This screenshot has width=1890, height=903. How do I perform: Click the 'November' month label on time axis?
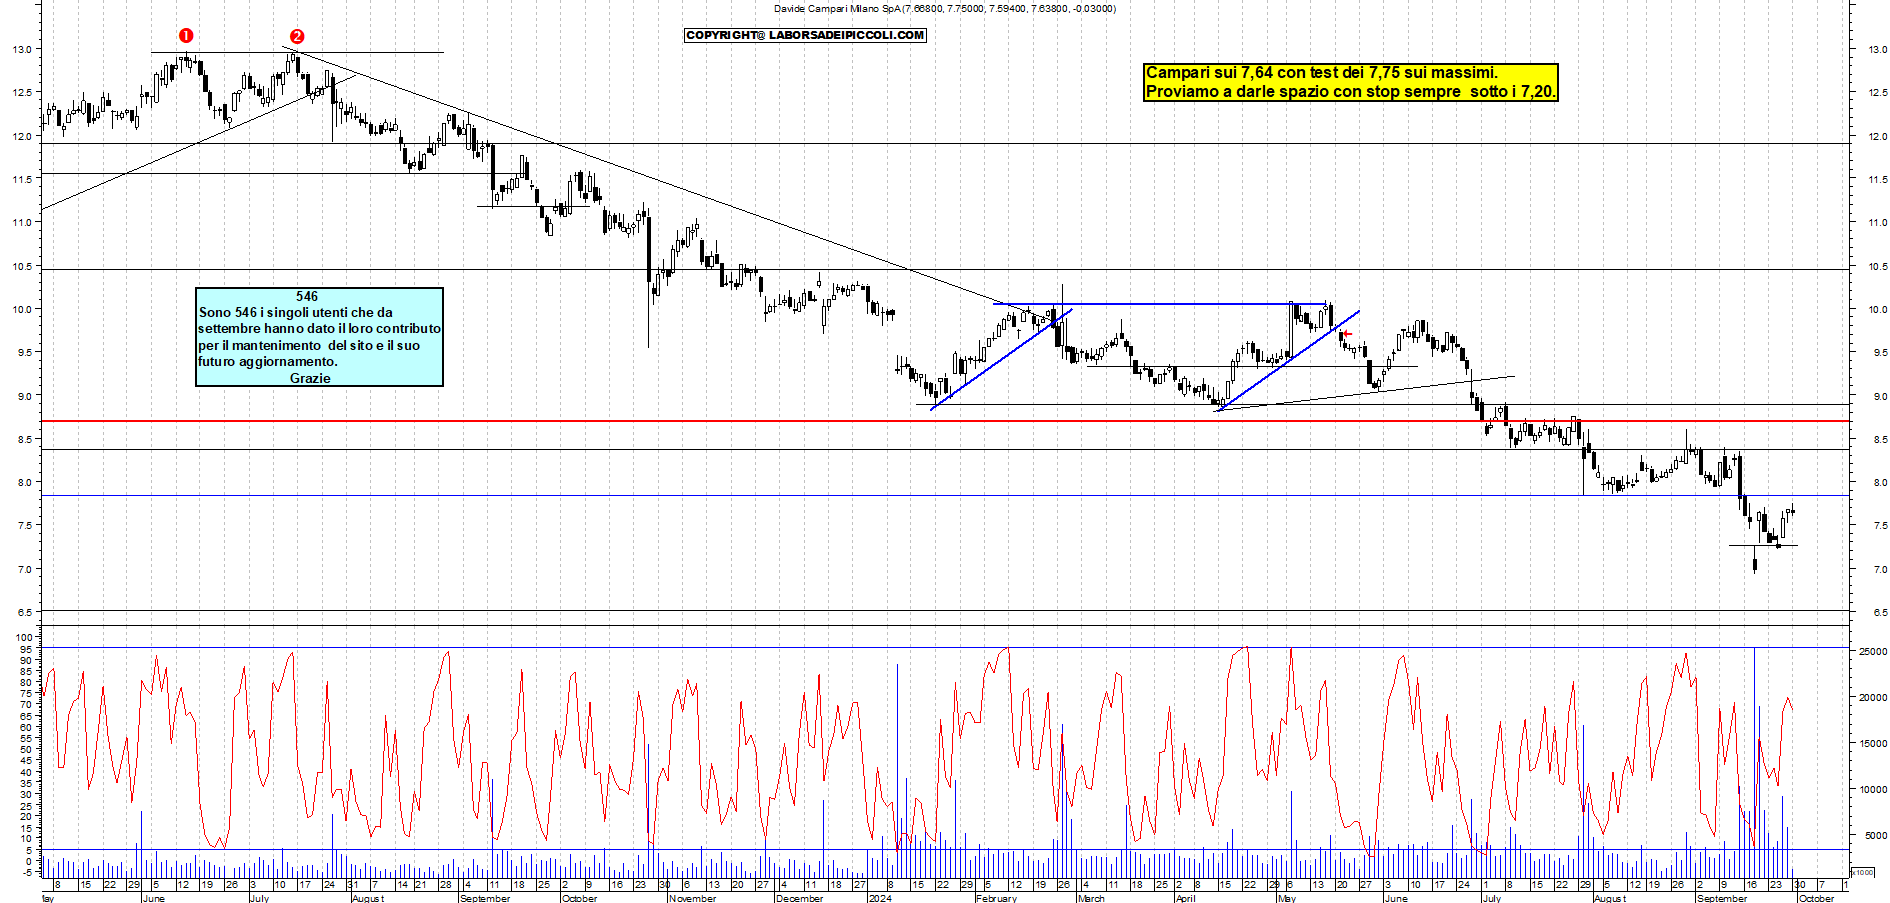click(692, 898)
